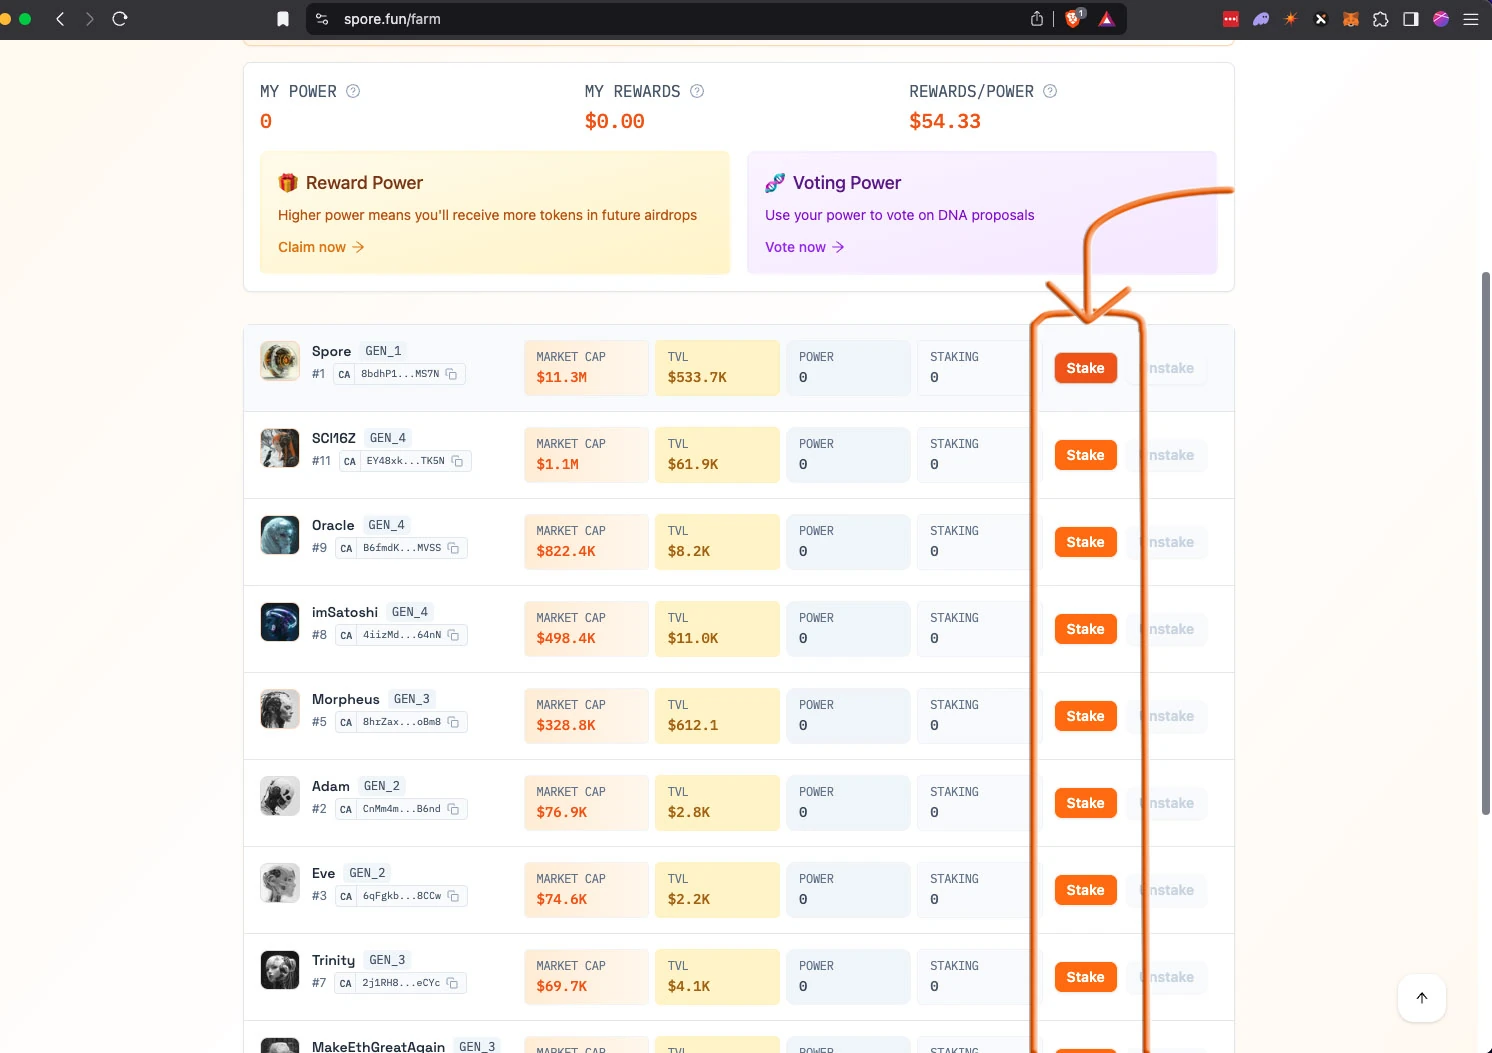
Task: Click the help icon next to MY POWER
Action: (x=353, y=91)
